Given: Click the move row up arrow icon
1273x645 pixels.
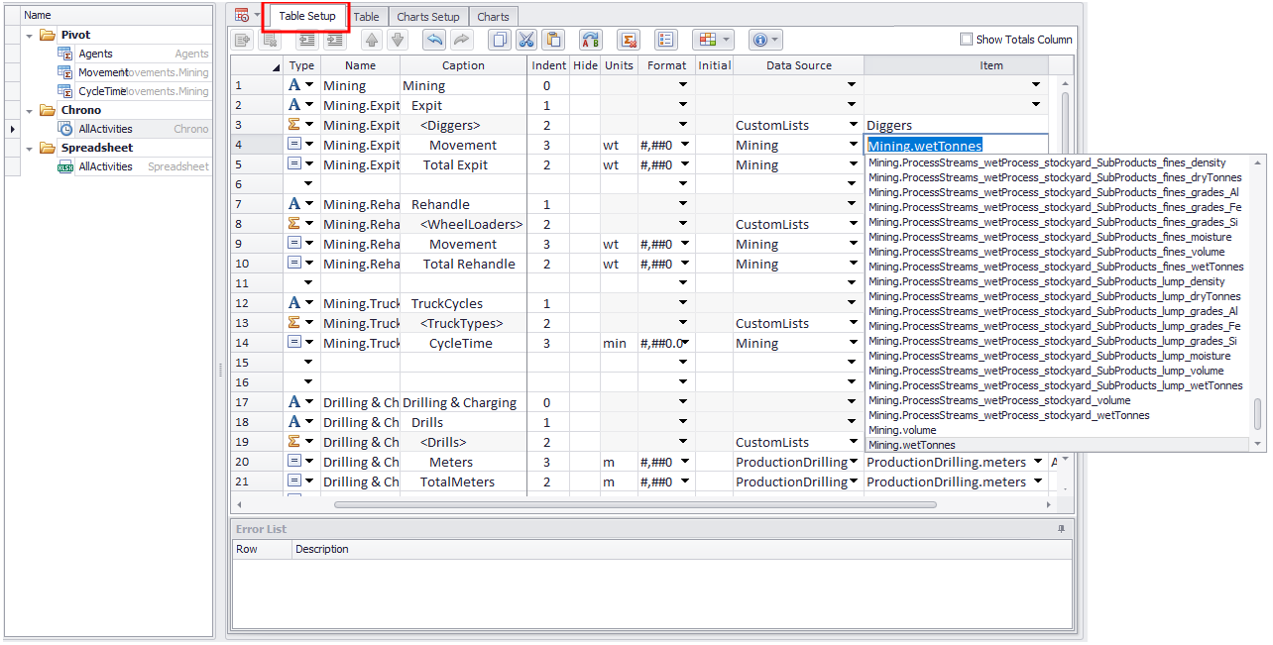Looking at the screenshot, I should pos(371,40).
